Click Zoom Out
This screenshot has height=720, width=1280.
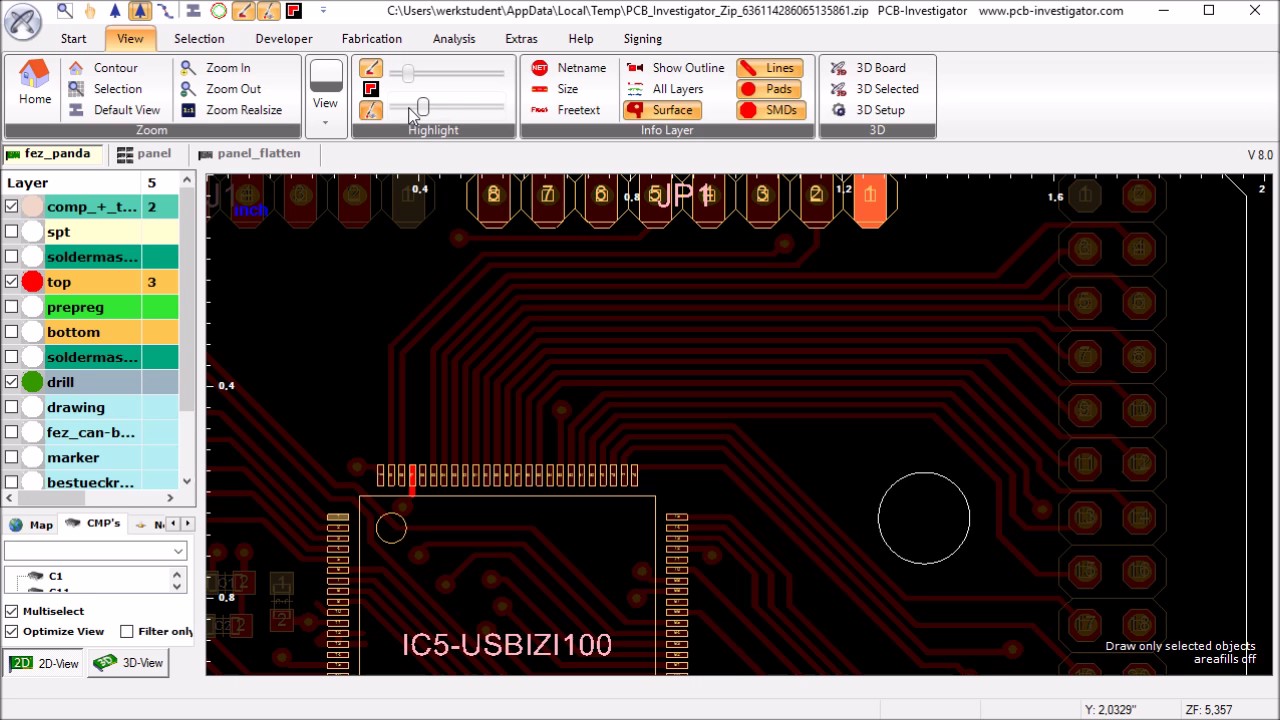(x=221, y=89)
